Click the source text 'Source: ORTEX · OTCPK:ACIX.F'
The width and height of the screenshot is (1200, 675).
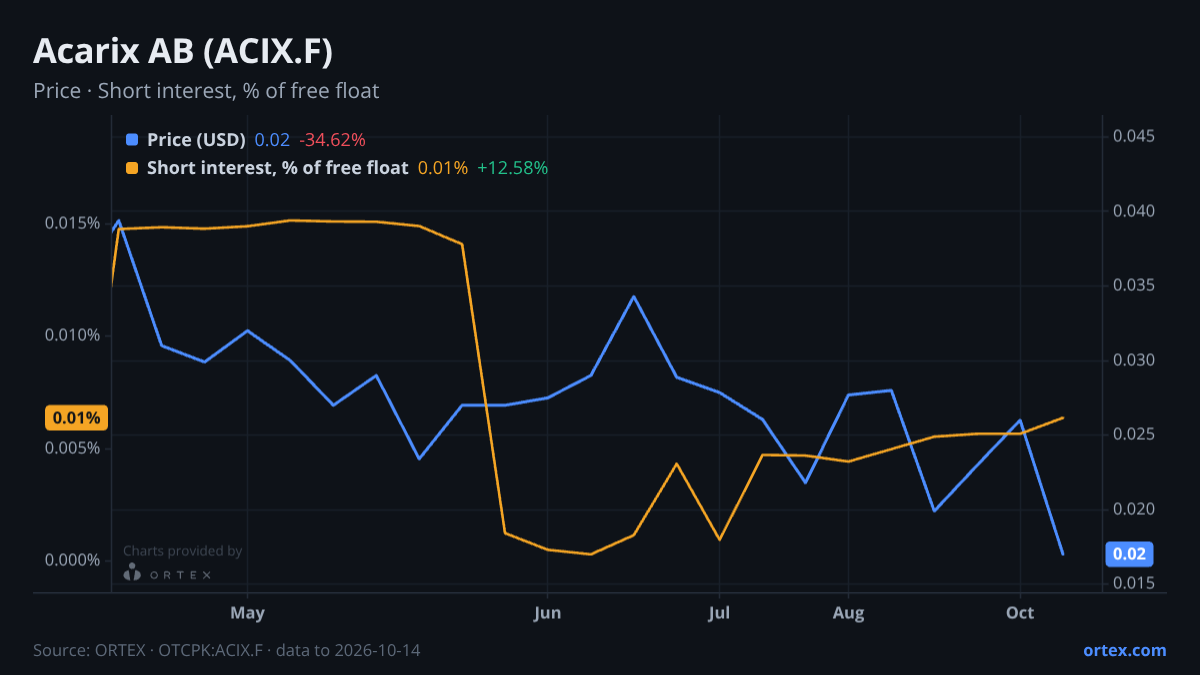(148, 650)
